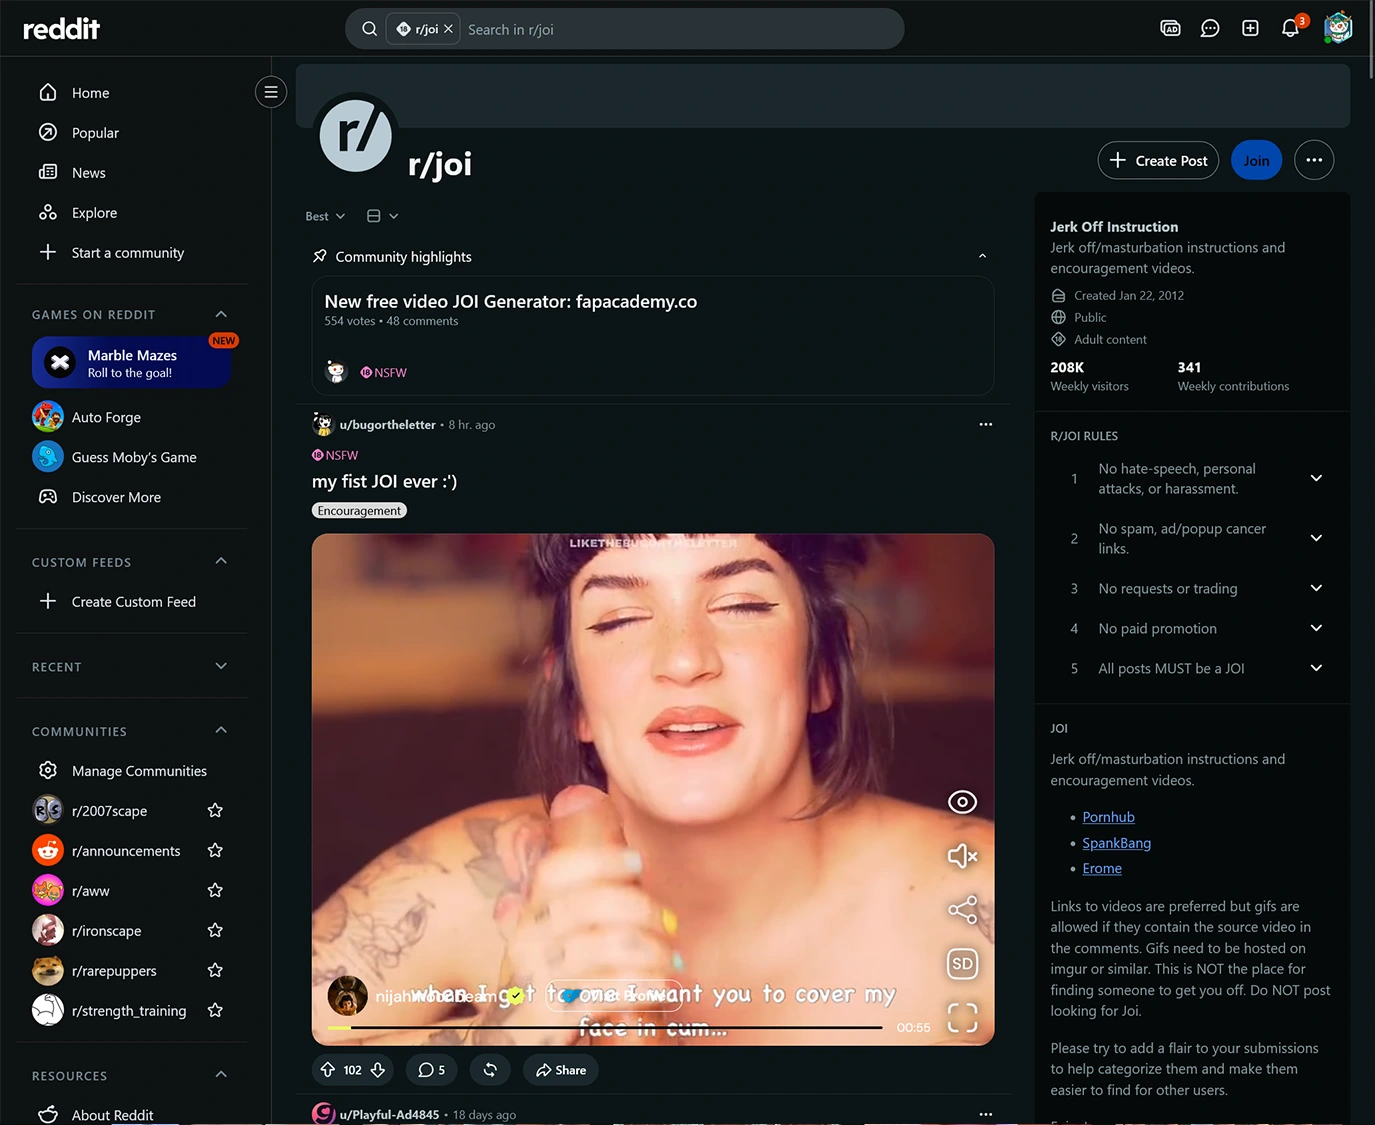
Task: Open the user avatar menu
Action: coord(1338,28)
